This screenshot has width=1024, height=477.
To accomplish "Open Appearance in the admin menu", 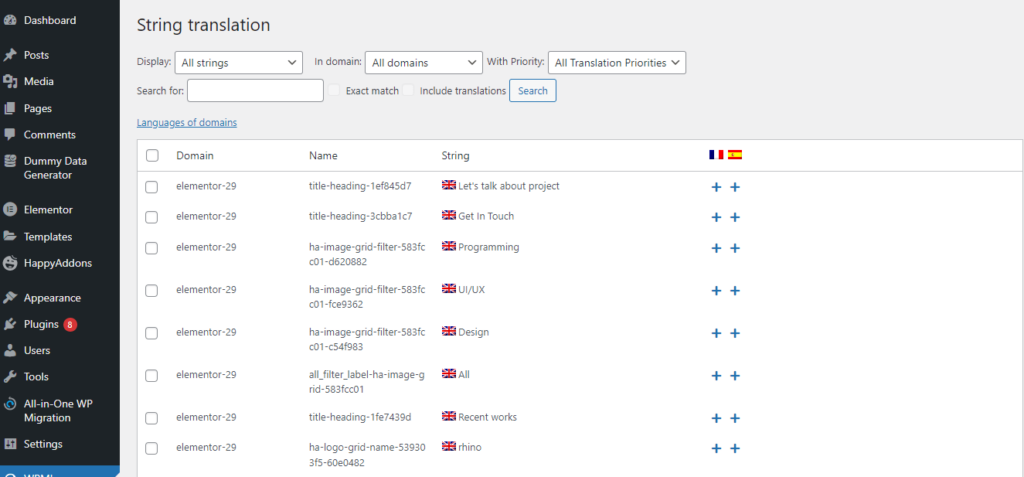I will [52, 298].
